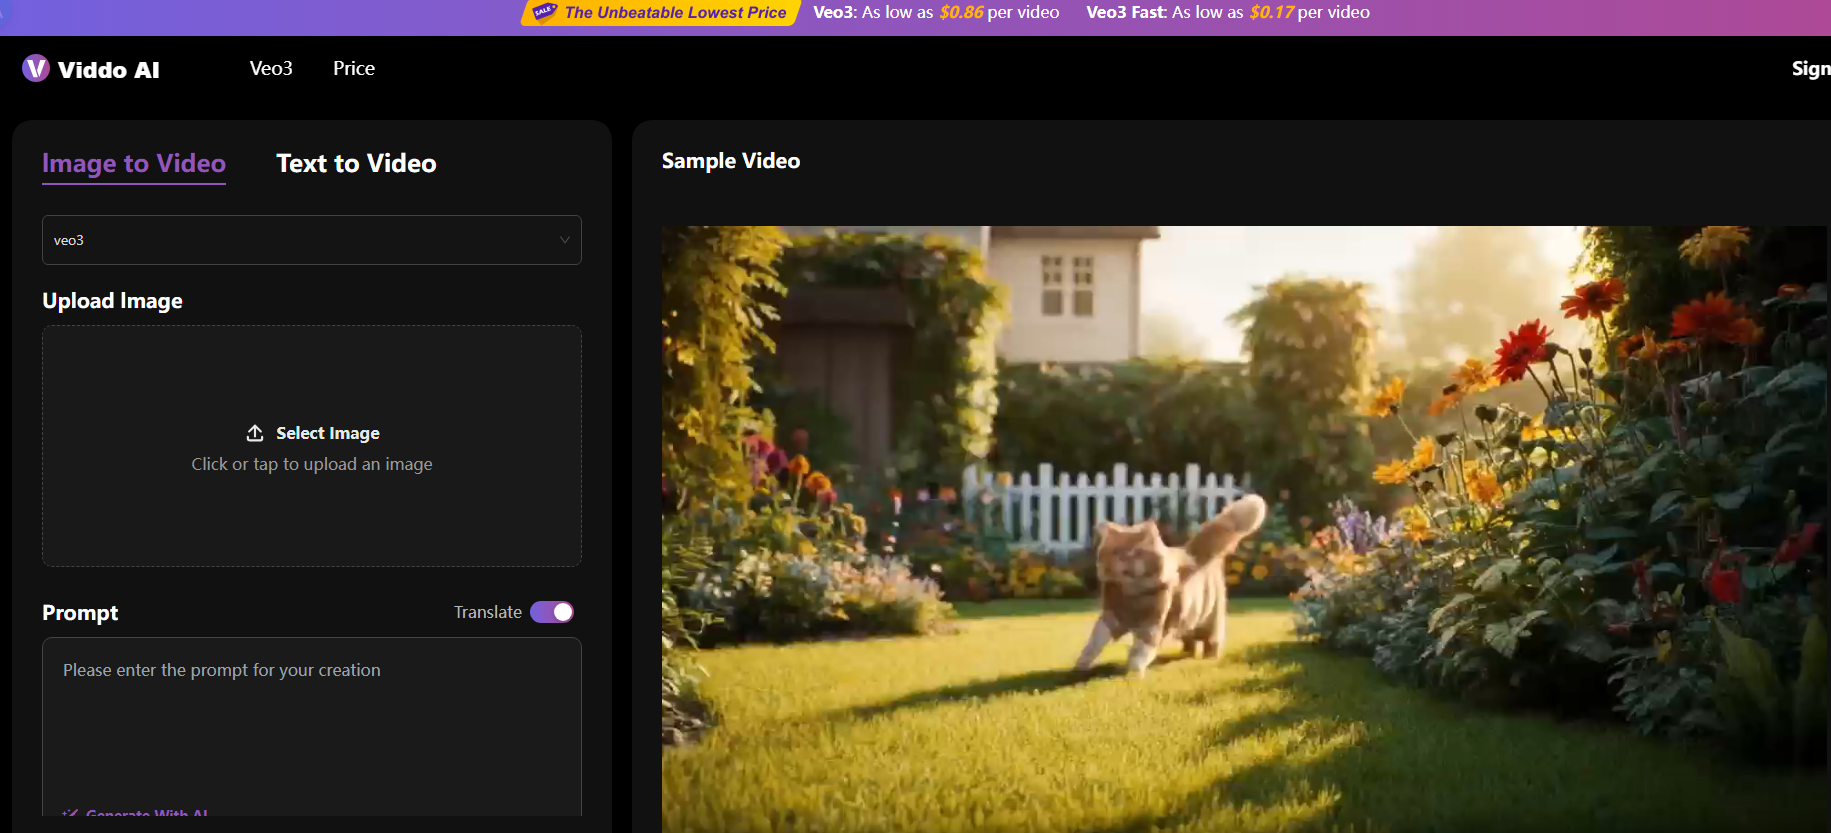The image size is (1831, 833).
Task: Click 'Click or tap to upload an image' text
Action: click(312, 464)
